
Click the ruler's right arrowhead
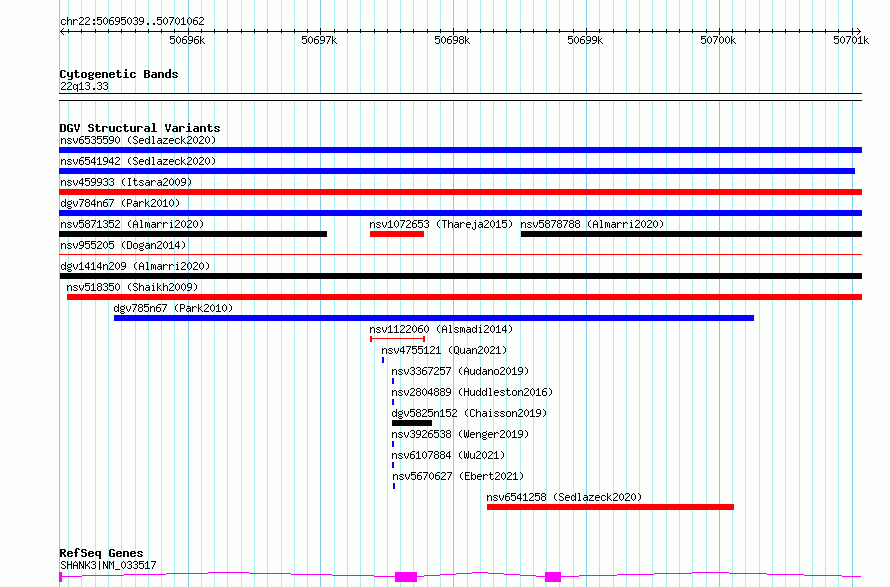click(x=859, y=32)
